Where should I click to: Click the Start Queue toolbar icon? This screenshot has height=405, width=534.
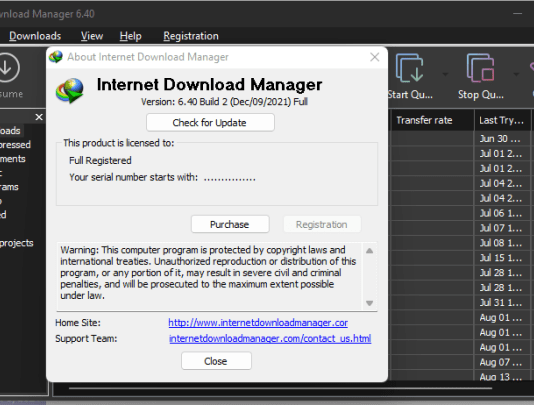[409, 68]
